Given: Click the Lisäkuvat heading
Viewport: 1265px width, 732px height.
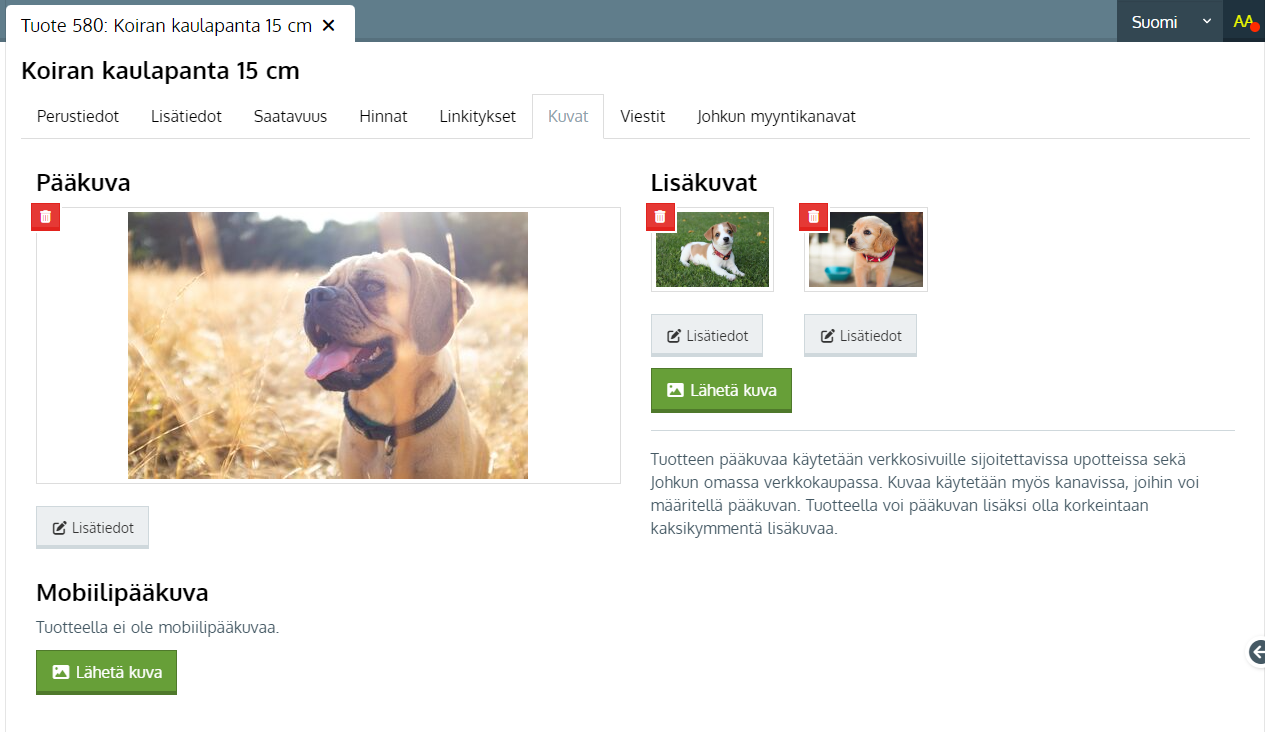Looking at the screenshot, I should (704, 183).
